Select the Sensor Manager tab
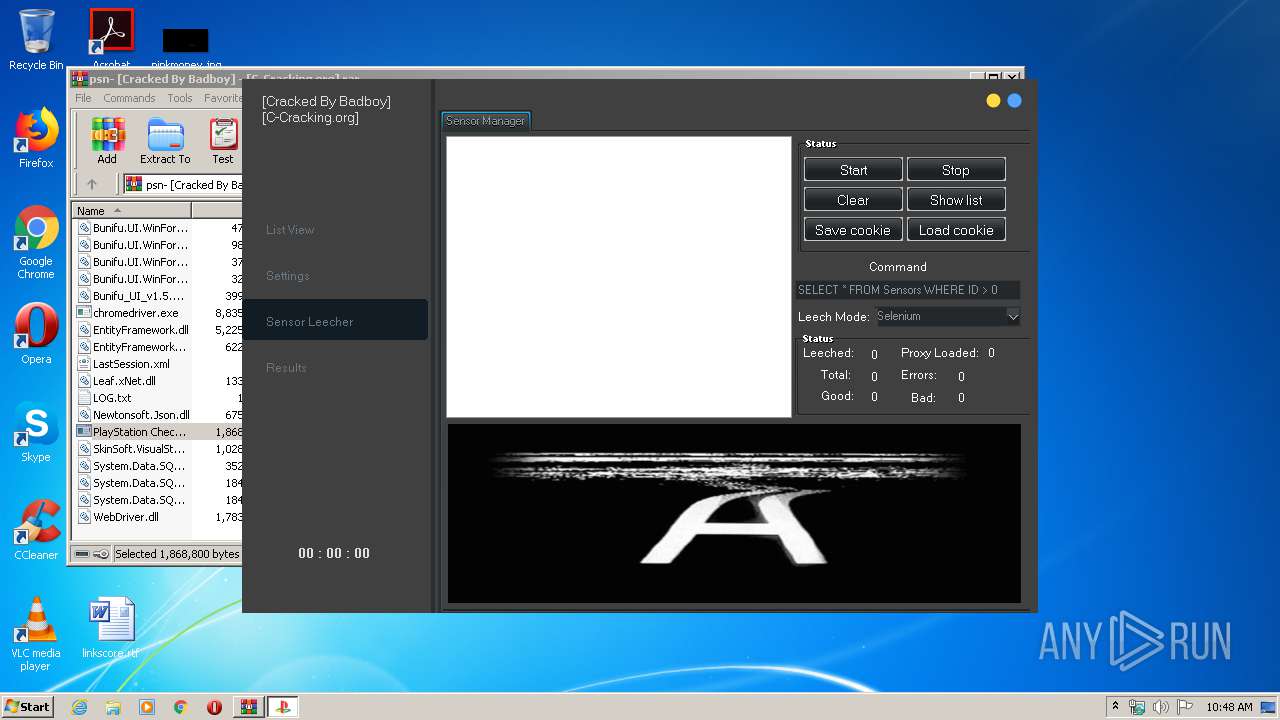1280x720 pixels. click(x=485, y=121)
